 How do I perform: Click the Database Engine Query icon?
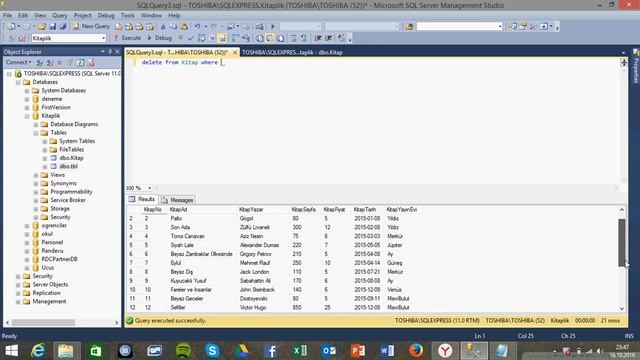[x=118, y=27]
